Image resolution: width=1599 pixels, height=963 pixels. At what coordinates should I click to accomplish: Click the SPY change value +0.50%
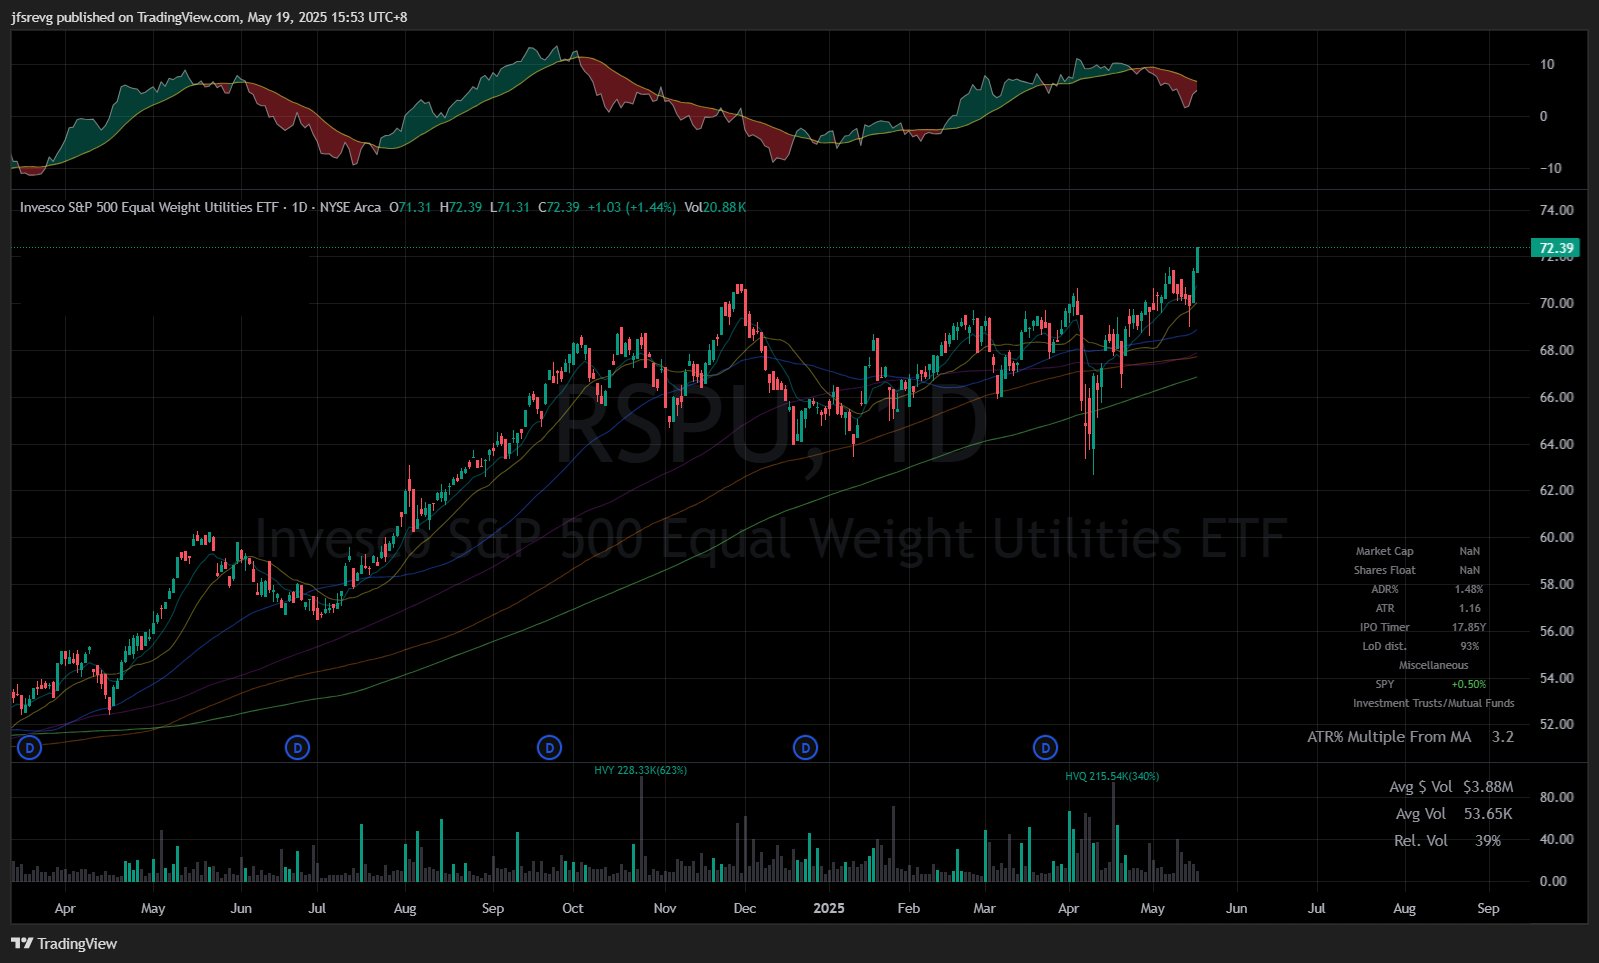(x=1469, y=684)
